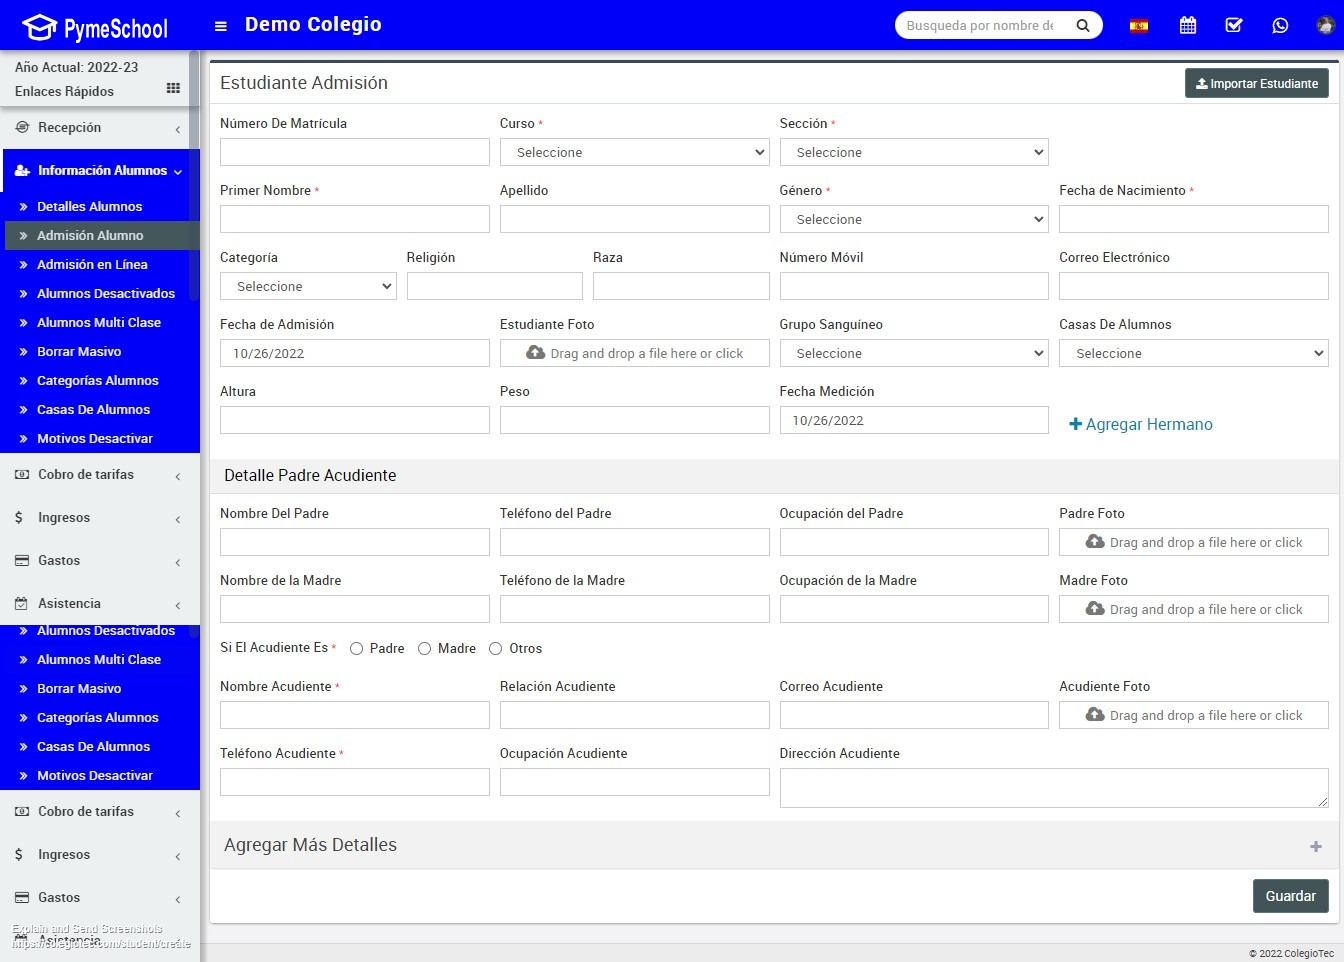Open the task checklist icon
The width and height of the screenshot is (1344, 962).
tap(1234, 26)
